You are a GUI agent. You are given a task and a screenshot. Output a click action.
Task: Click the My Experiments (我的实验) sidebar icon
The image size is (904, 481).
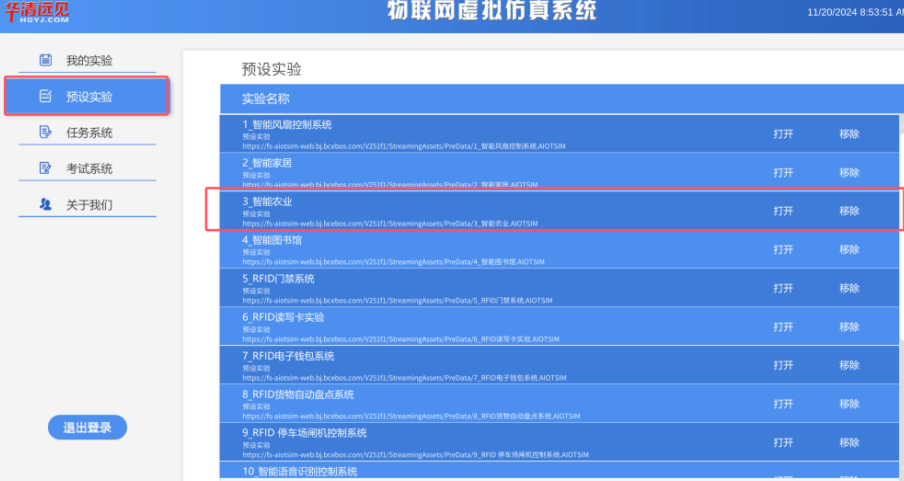(45, 61)
